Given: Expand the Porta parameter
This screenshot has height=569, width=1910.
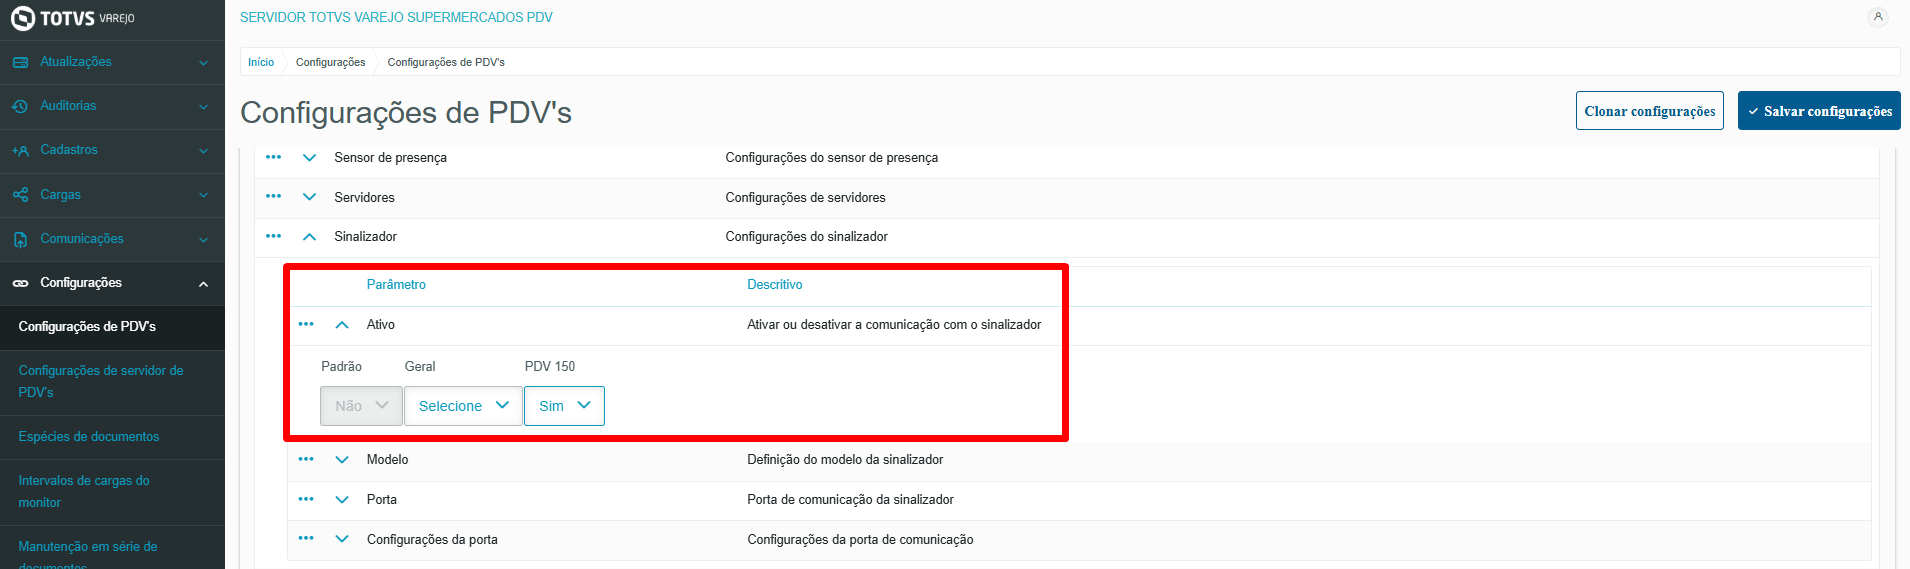Looking at the screenshot, I should pyautogui.click(x=342, y=500).
